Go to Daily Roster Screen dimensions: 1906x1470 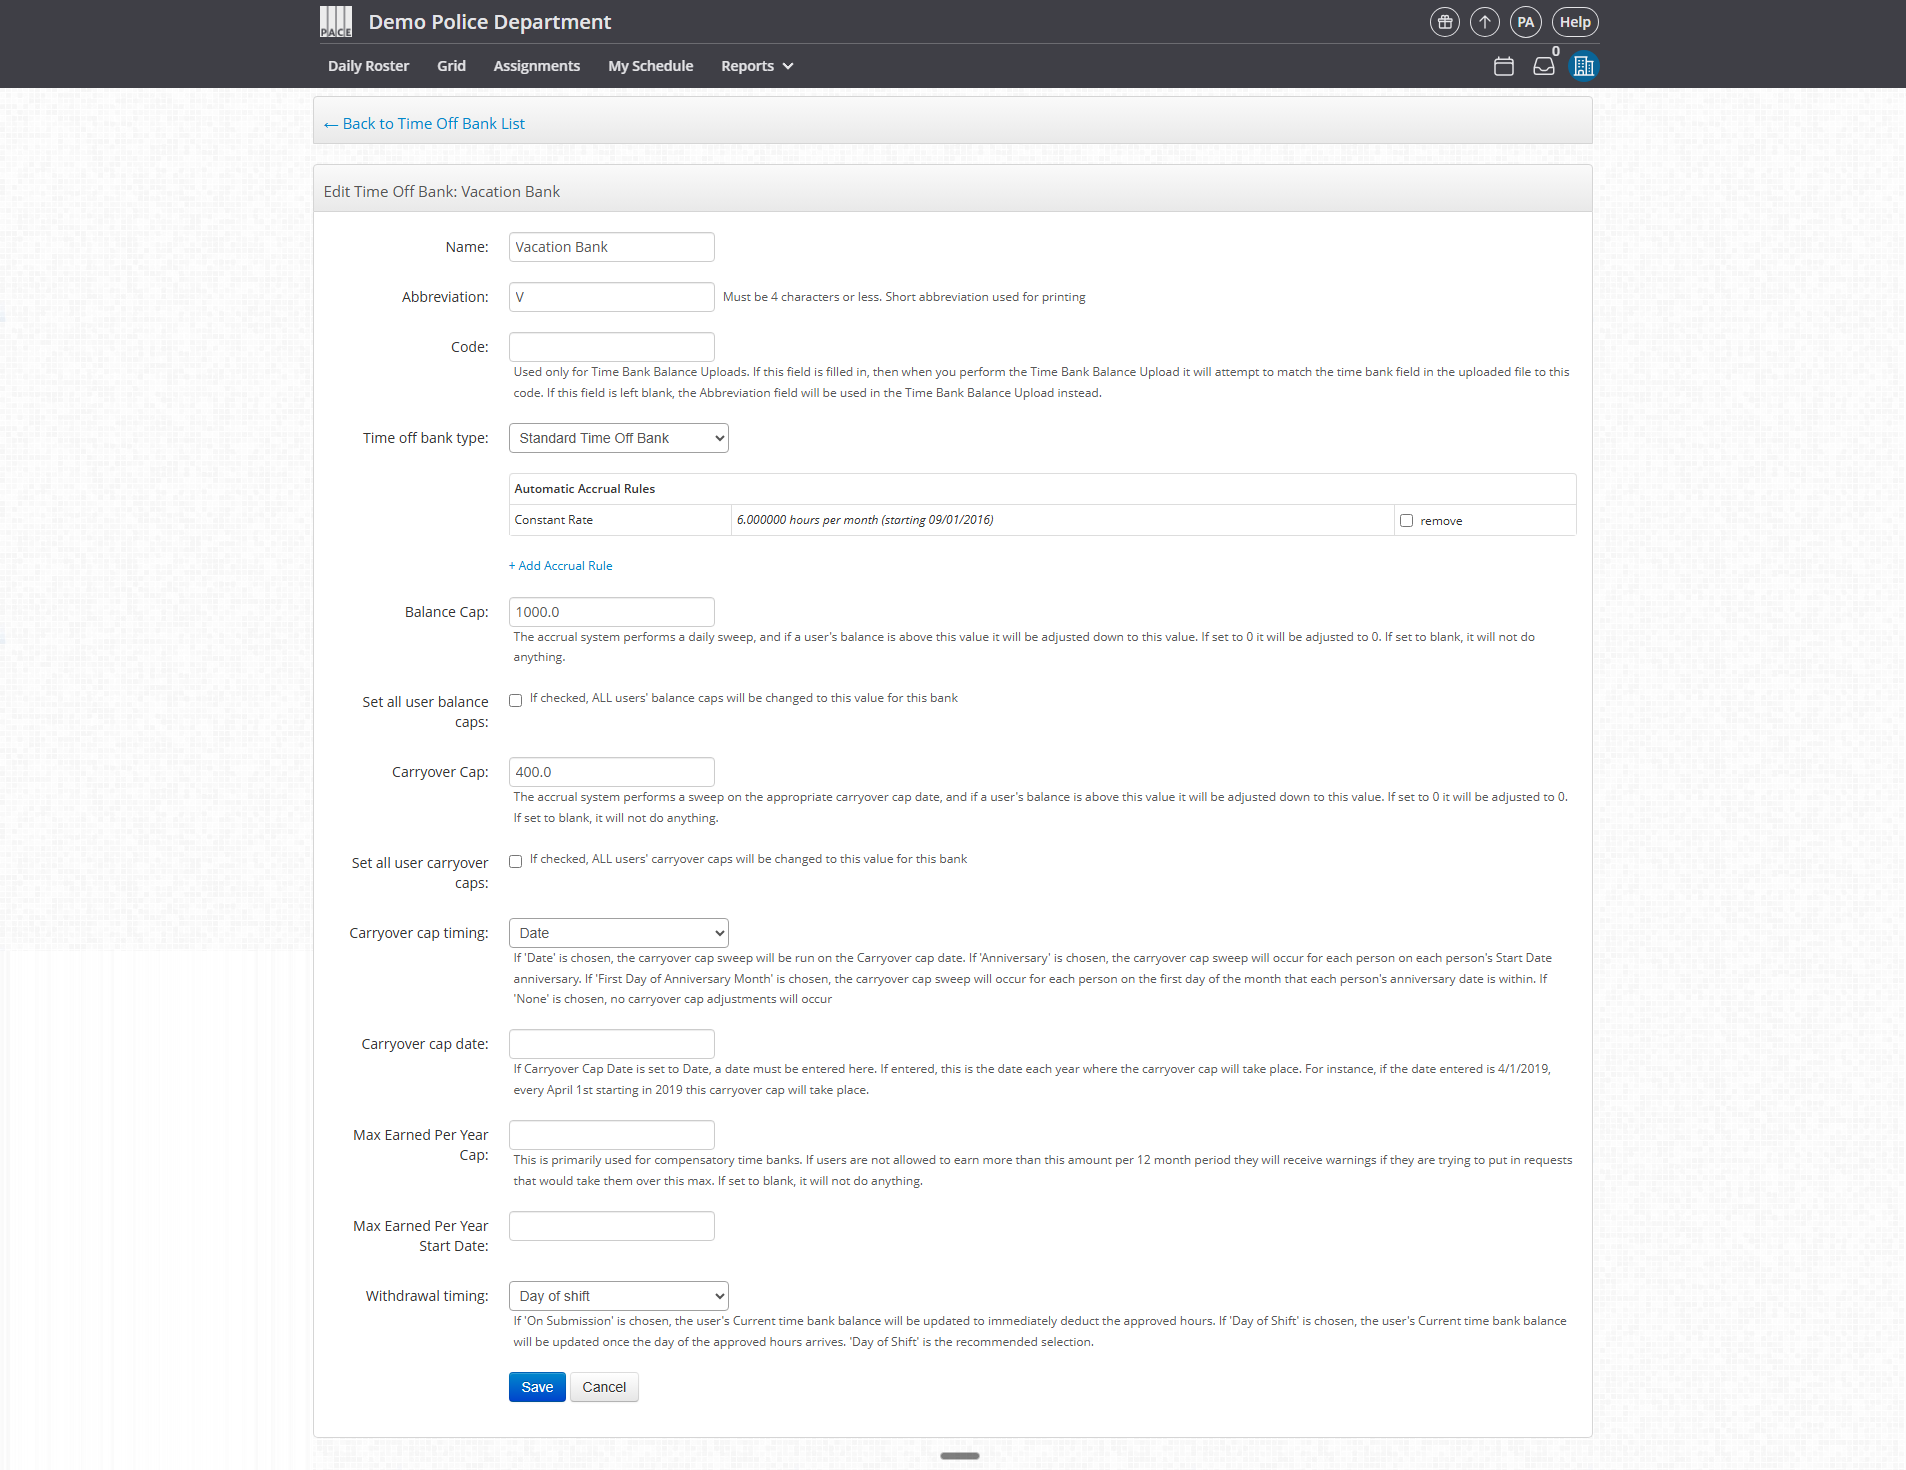pyautogui.click(x=368, y=66)
